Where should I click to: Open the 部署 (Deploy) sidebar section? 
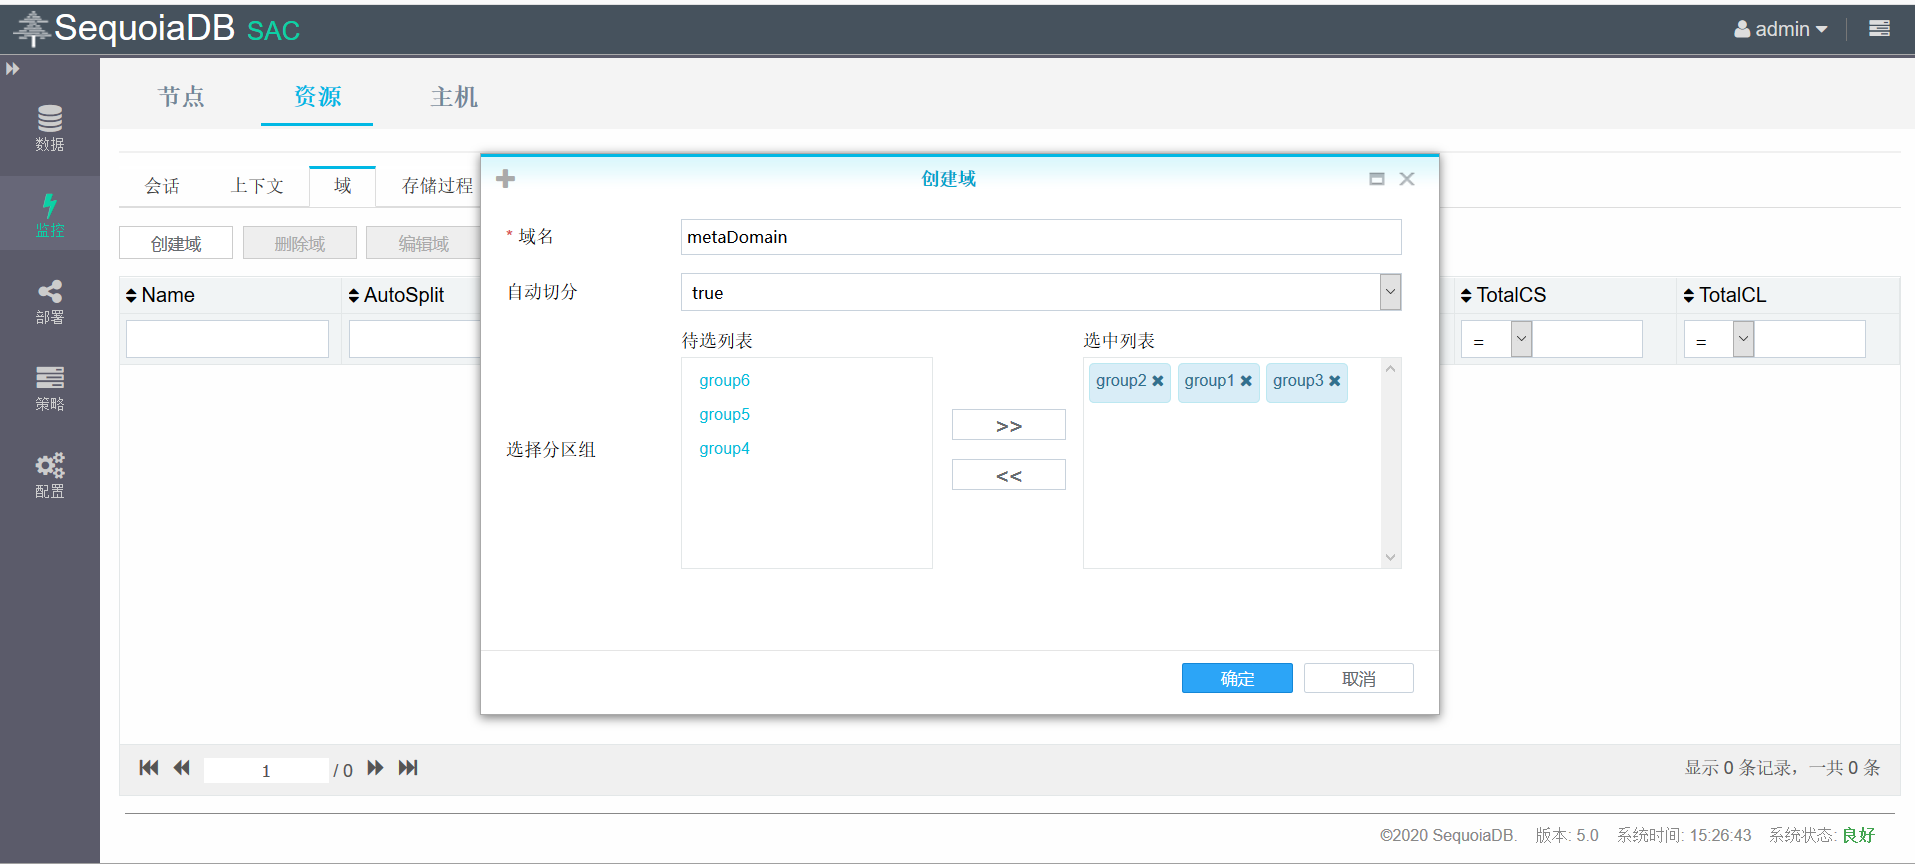tap(49, 302)
